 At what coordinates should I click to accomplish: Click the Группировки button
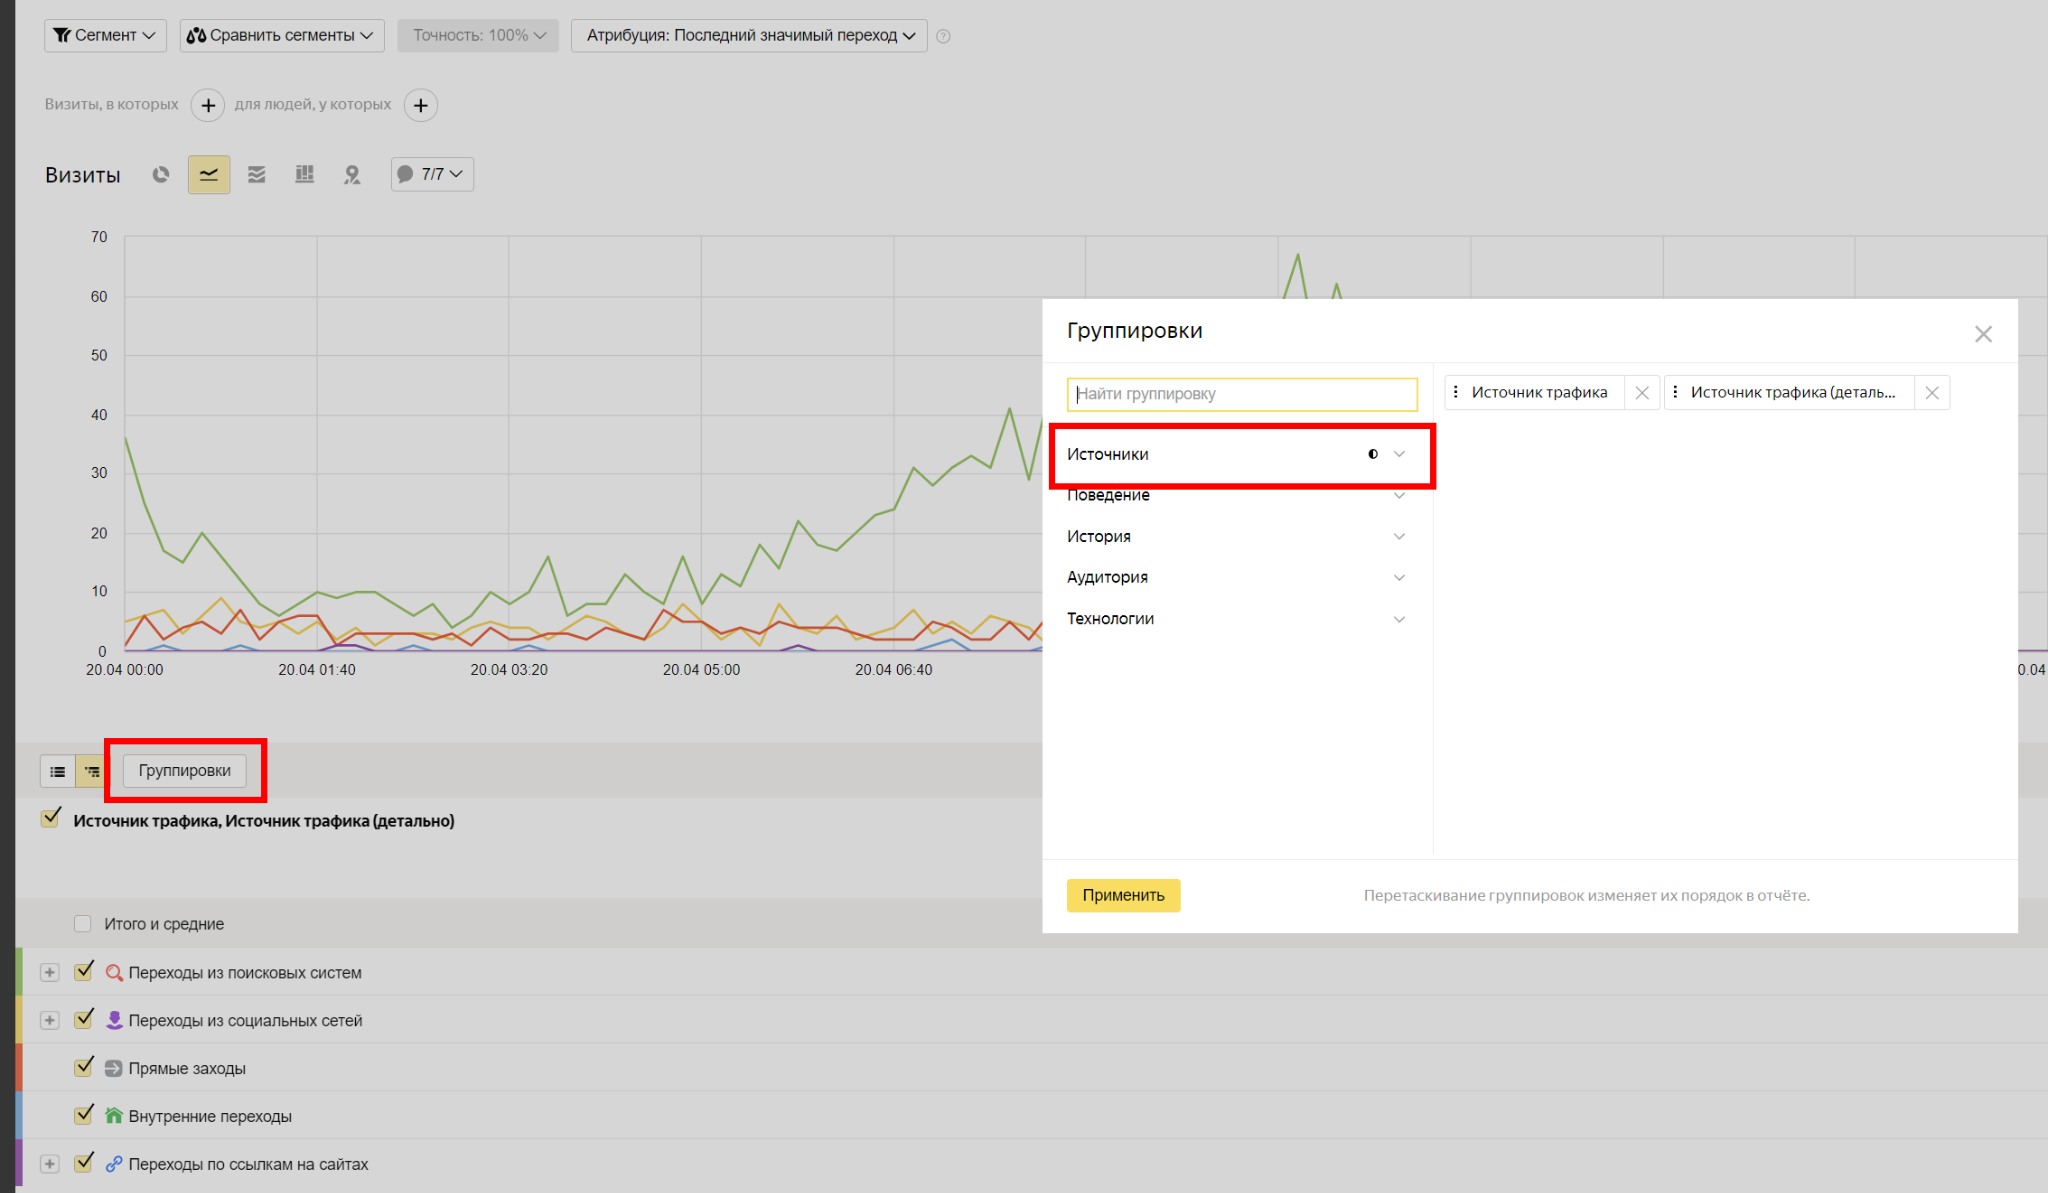click(x=185, y=771)
